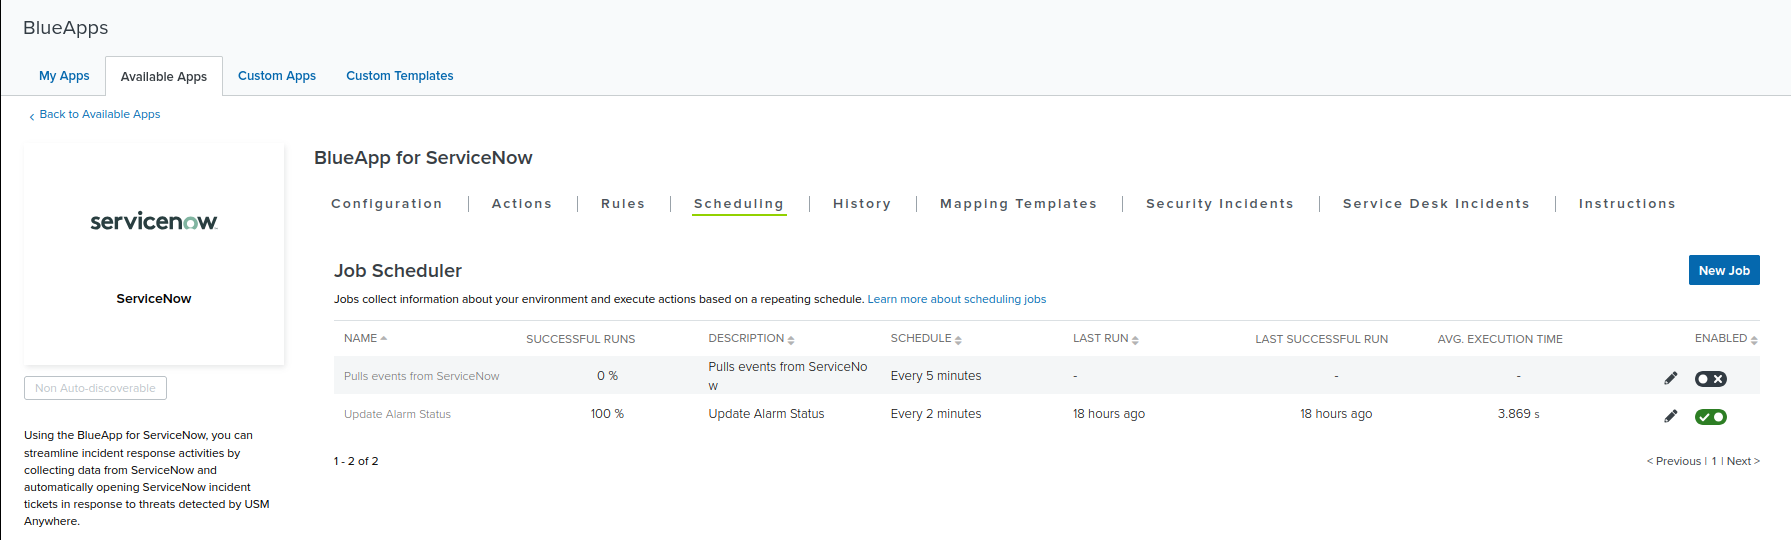Click the Last Successful Run column header
1791x540 pixels.
[x=1322, y=339]
